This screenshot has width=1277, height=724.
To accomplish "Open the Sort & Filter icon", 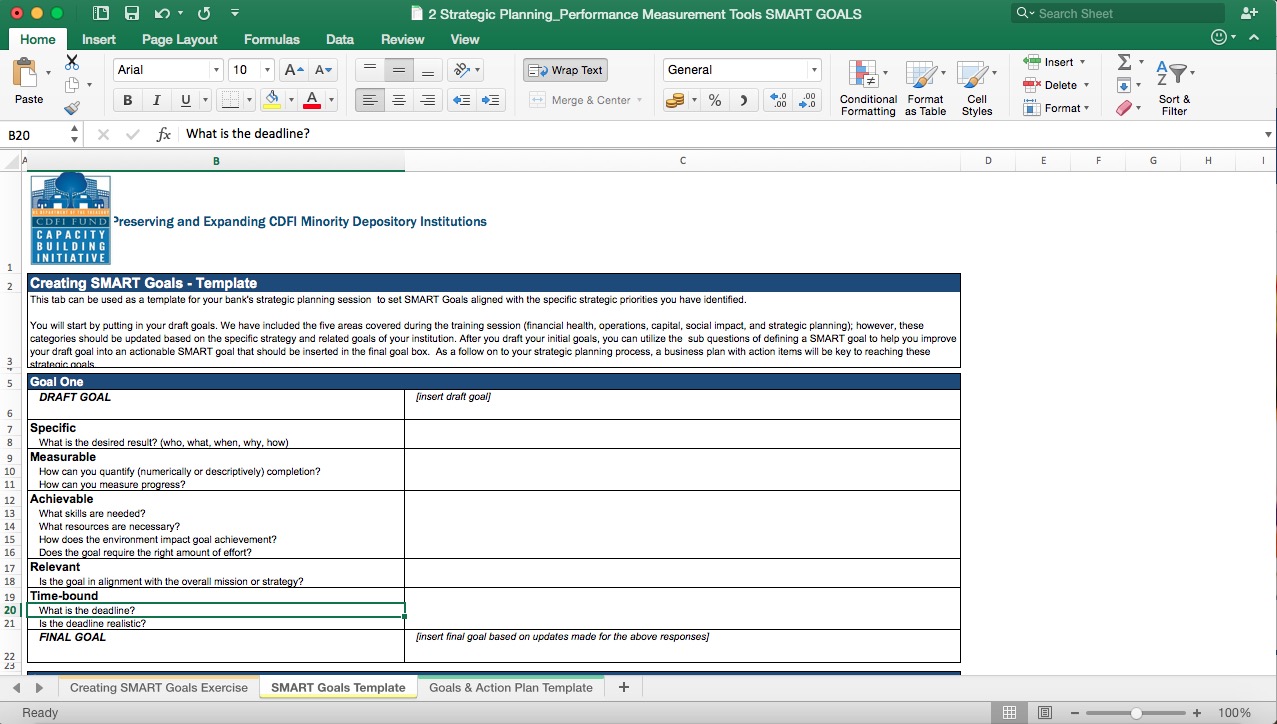I will point(1173,86).
